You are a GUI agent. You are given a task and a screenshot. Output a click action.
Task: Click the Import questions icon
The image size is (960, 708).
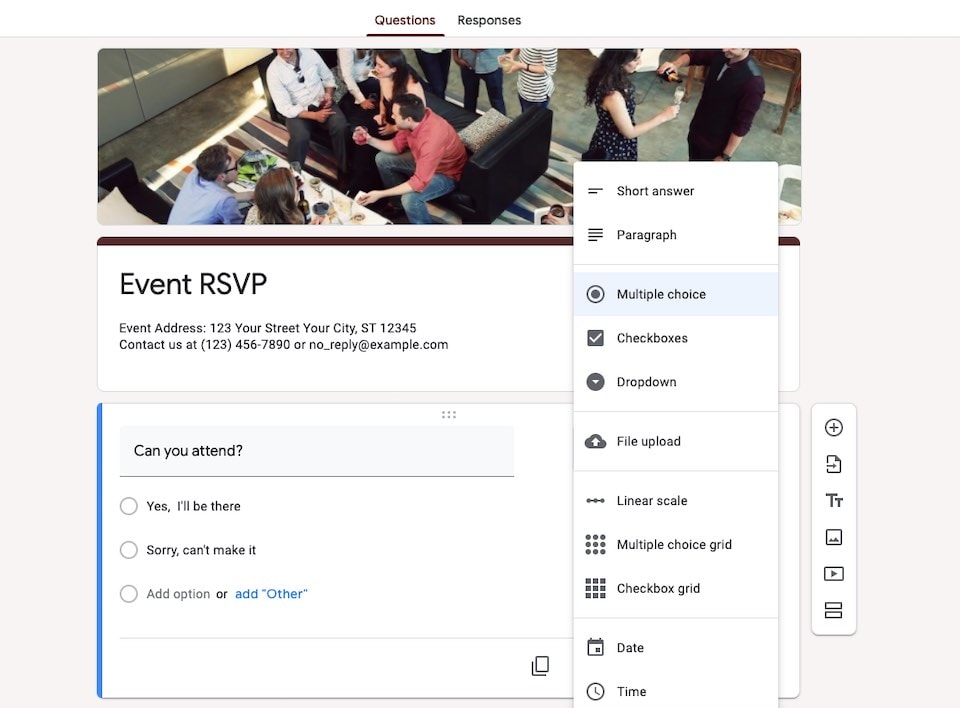coord(833,464)
